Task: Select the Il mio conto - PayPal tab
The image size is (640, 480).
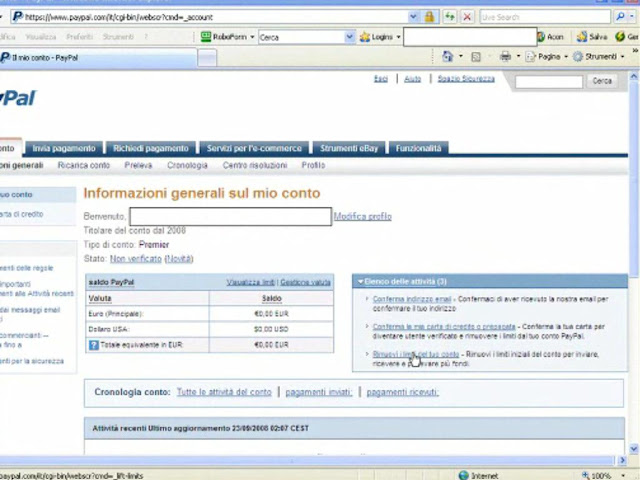Action: point(98,58)
